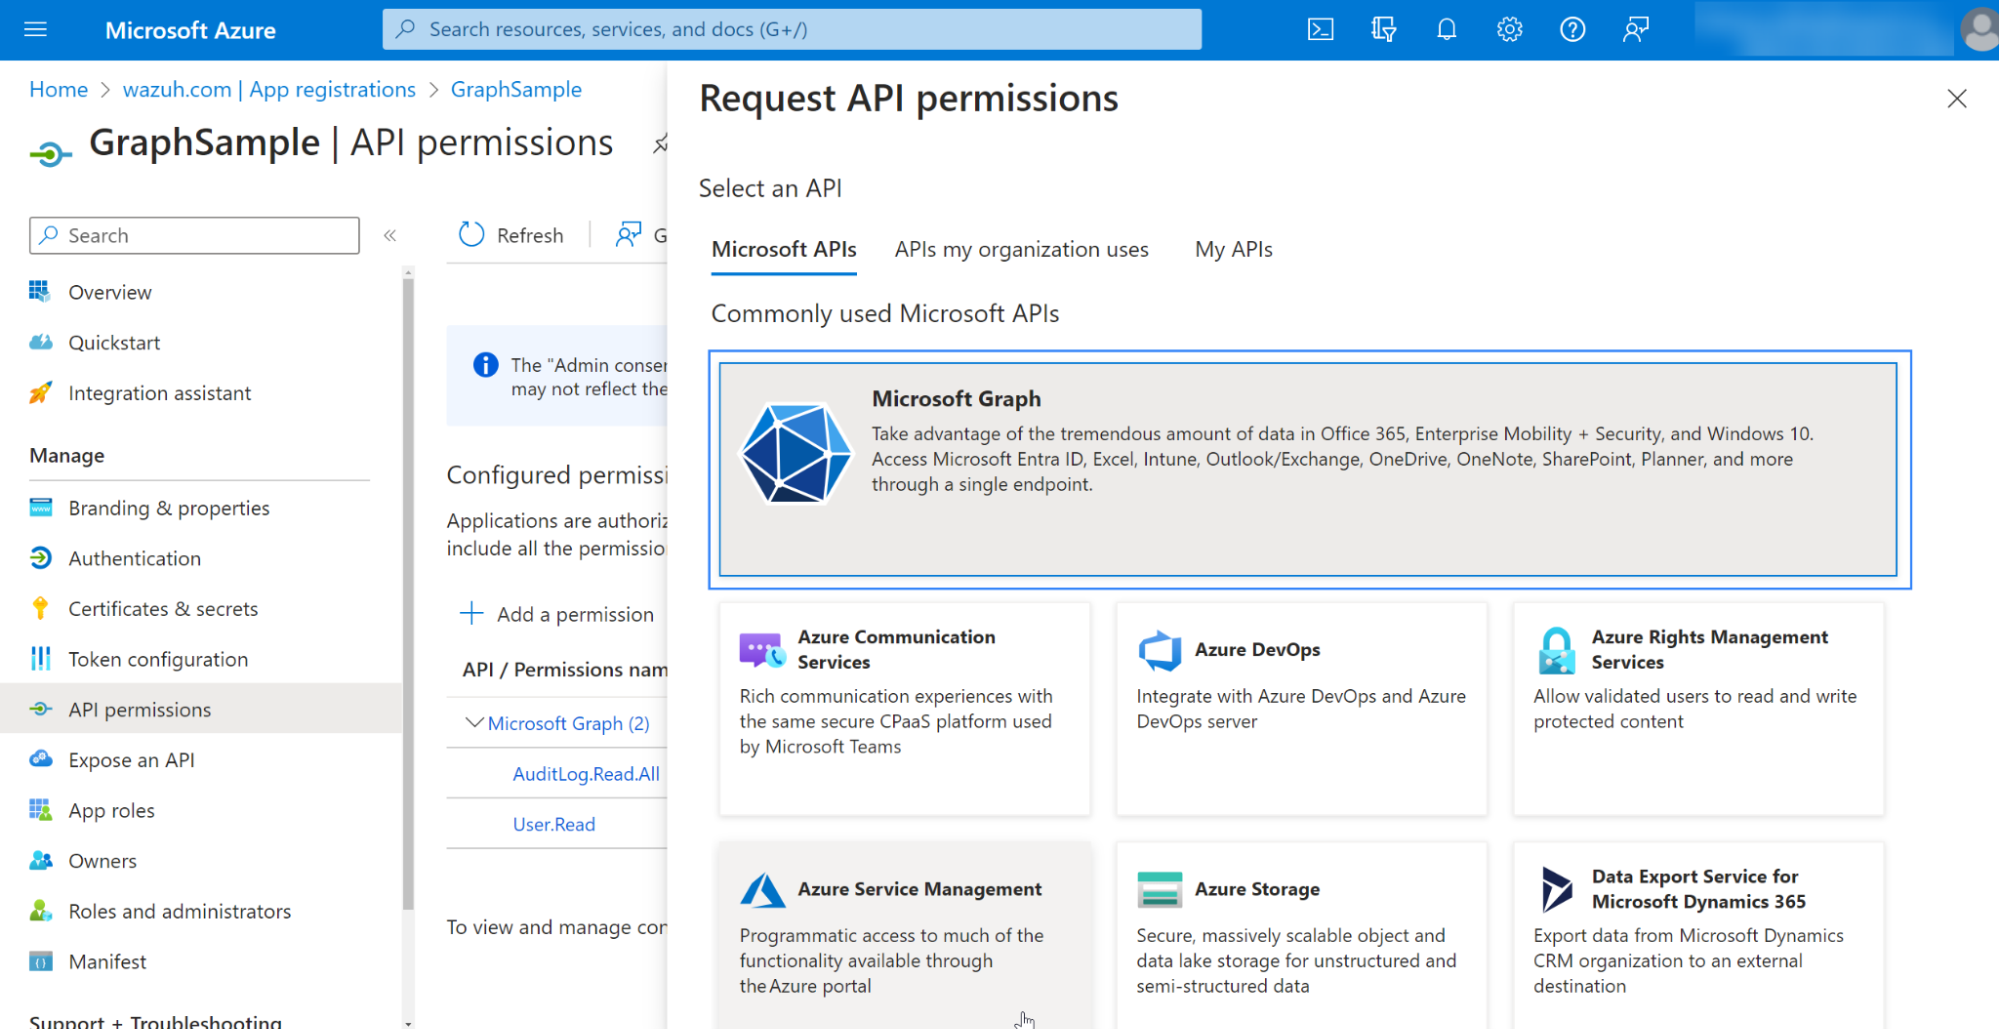Image resolution: width=1999 pixels, height=1029 pixels.
Task: Close the Request API permissions panel
Action: coord(1956,99)
